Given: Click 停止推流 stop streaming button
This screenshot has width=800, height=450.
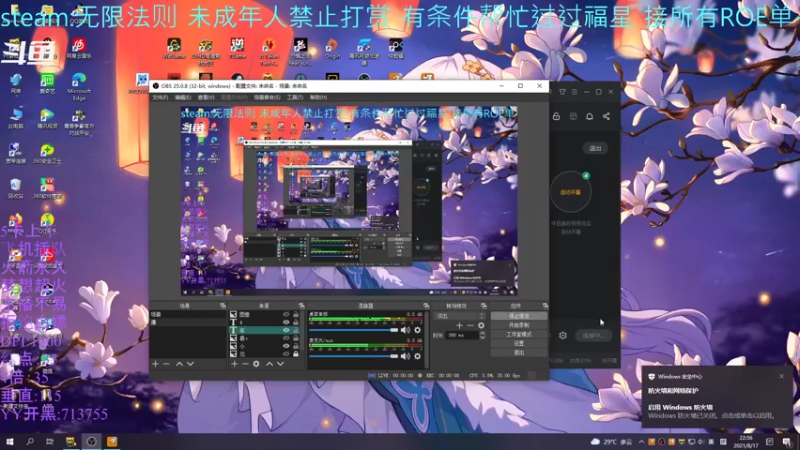Looking at the screenshot, I should click(519, 316).
